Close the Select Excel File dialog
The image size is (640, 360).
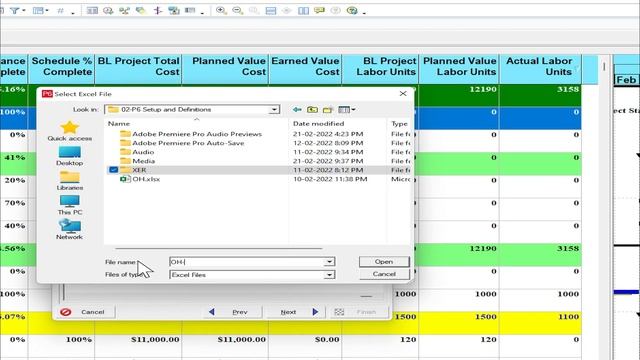click(x=403, y=93)
